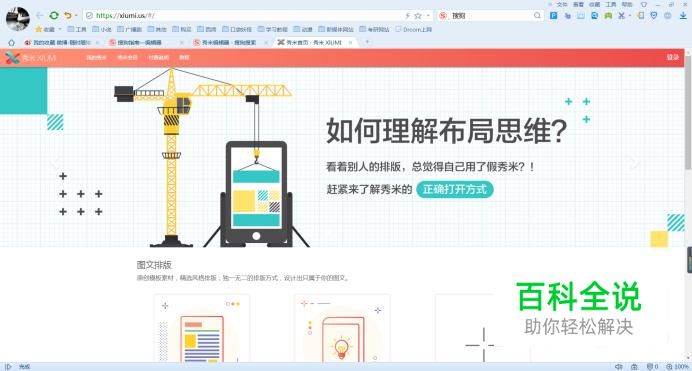Click the skin shirt icon in title bar
Image resolution: width=692 pixels, height=371 pixels.
click(644, 4)
